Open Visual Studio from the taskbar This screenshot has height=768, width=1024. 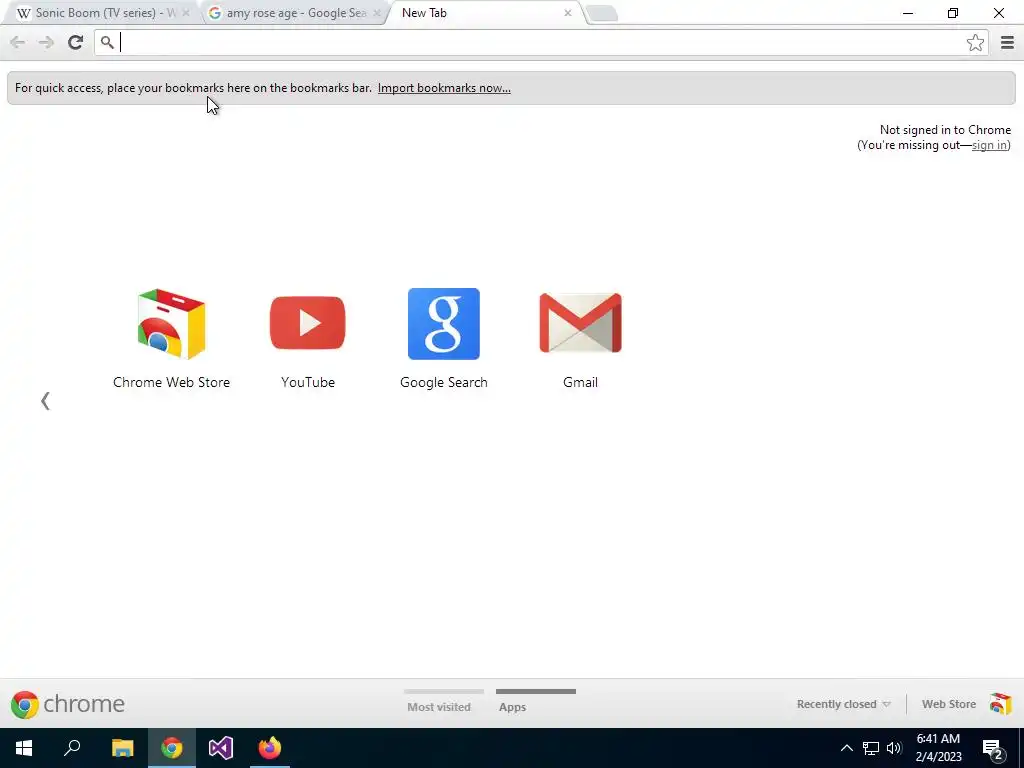coord(221,748)
